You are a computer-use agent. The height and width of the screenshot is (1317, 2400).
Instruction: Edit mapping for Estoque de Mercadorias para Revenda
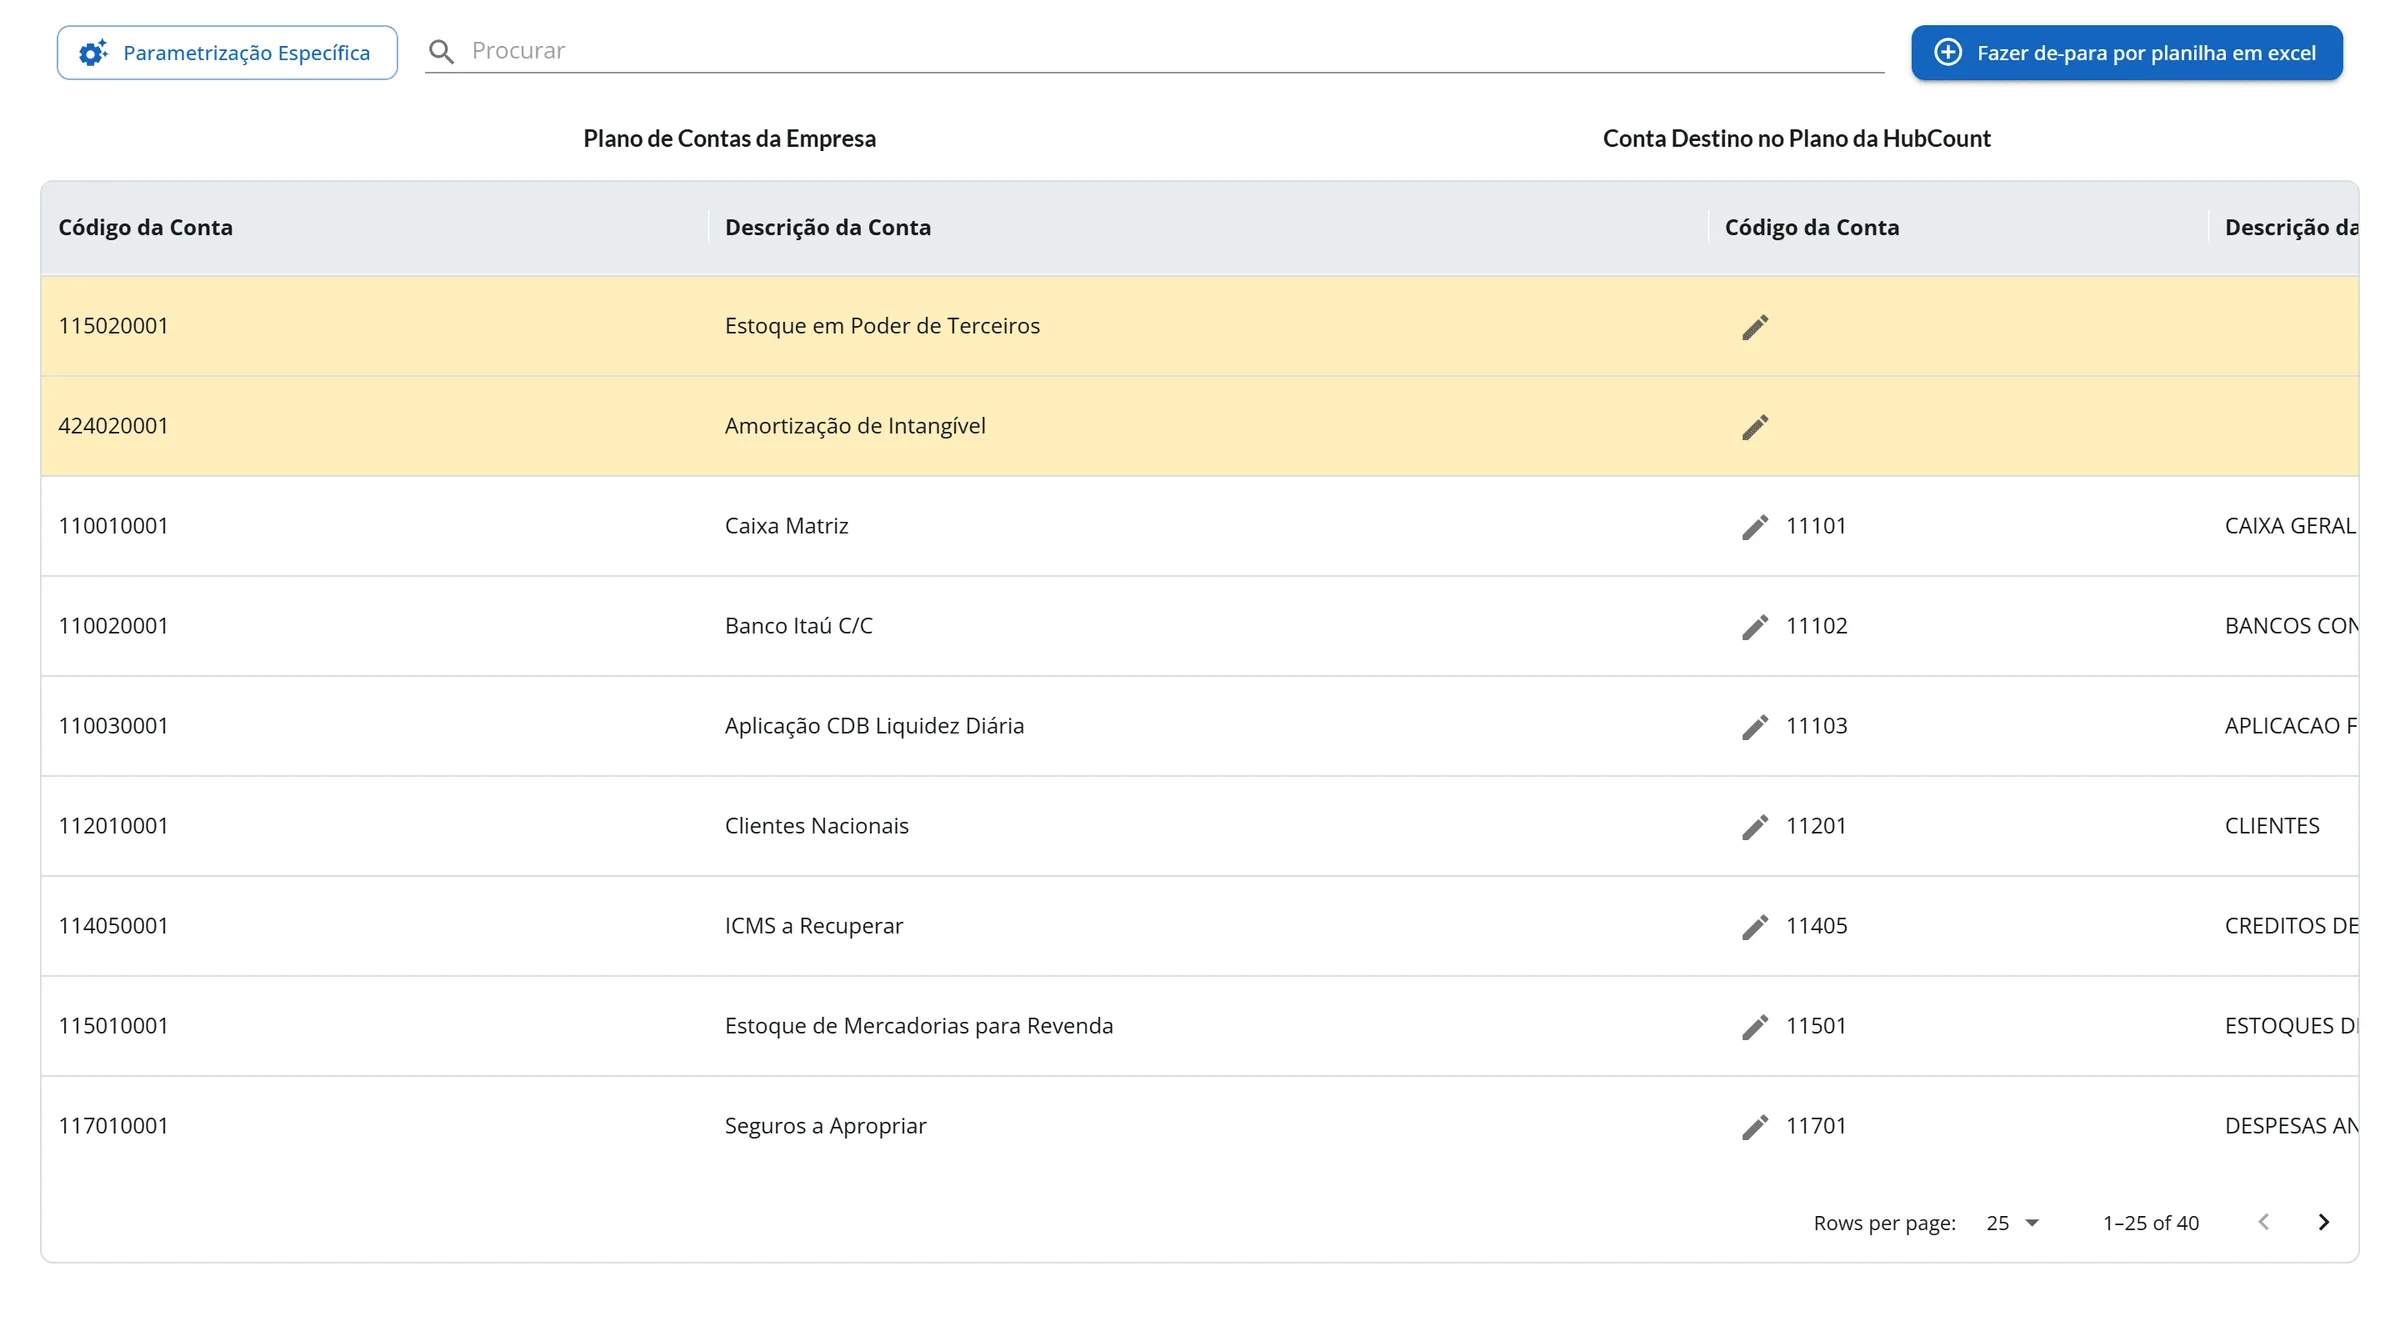pyautogui.click(x=1754, y=1027)
